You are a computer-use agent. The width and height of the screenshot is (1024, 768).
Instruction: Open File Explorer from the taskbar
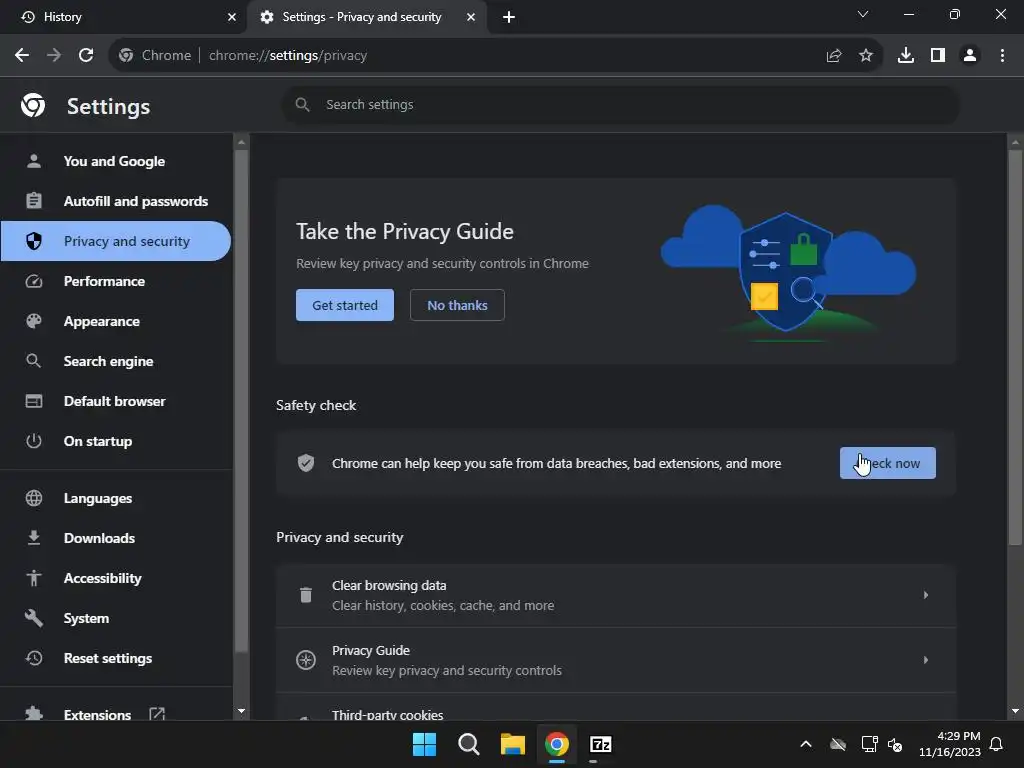click(513, 744)
